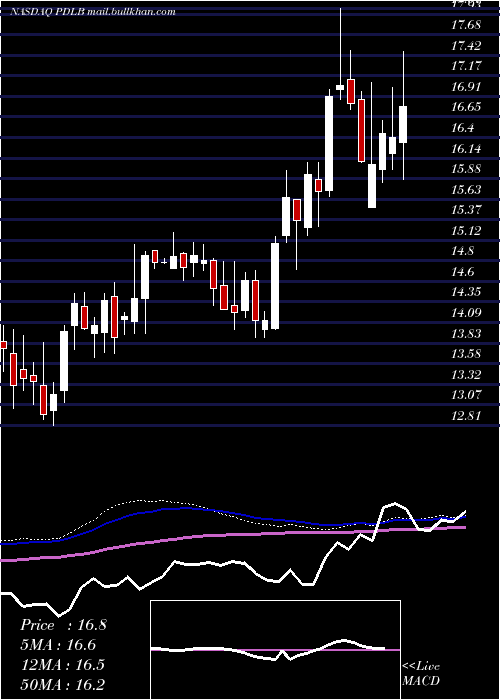Click the 14.6 price axis label
The height and width of the screenshot is (700, 500).
462,271
